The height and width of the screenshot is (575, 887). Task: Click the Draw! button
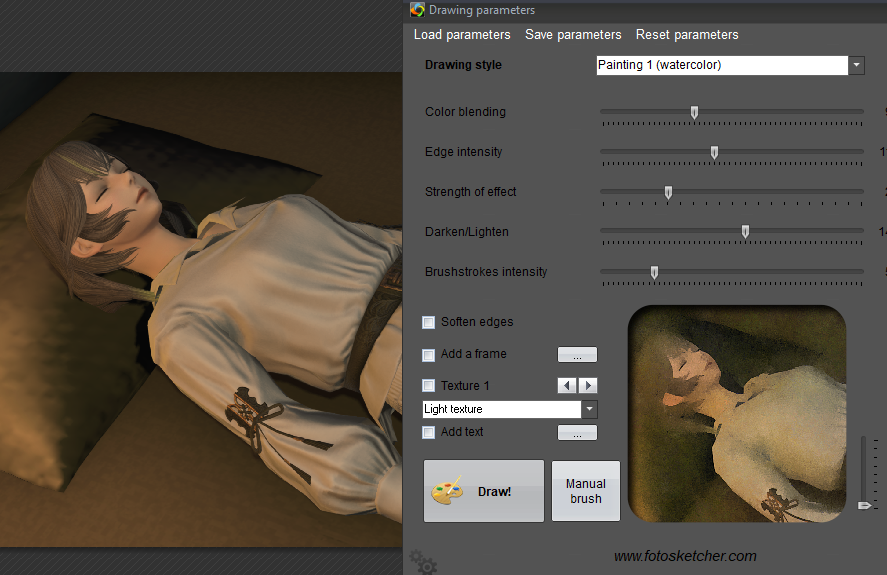[484, 491]
